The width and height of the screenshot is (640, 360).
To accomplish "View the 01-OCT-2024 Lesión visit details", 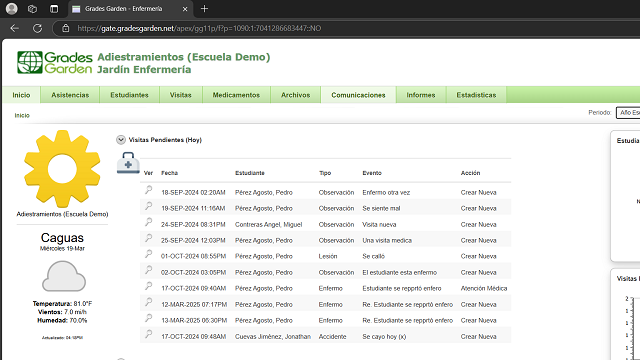I will [149, 254].
